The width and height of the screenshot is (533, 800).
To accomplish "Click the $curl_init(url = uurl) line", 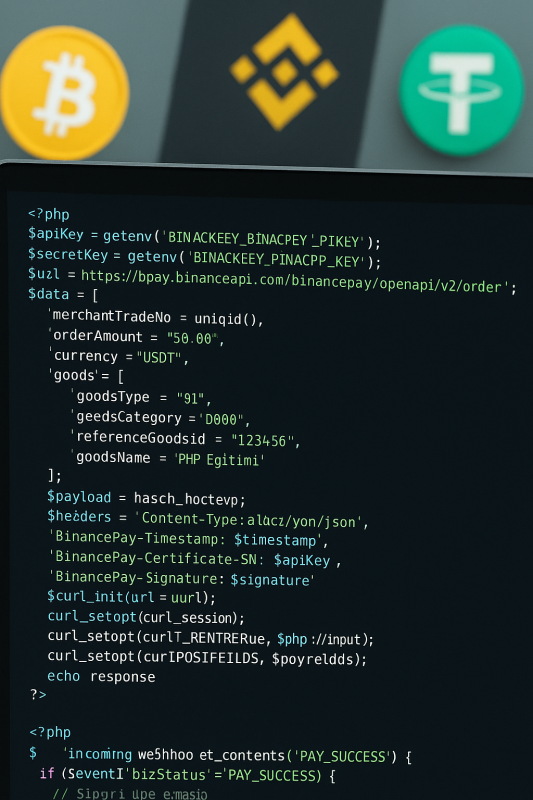I will pyautogui.click(x=132, y=597).
